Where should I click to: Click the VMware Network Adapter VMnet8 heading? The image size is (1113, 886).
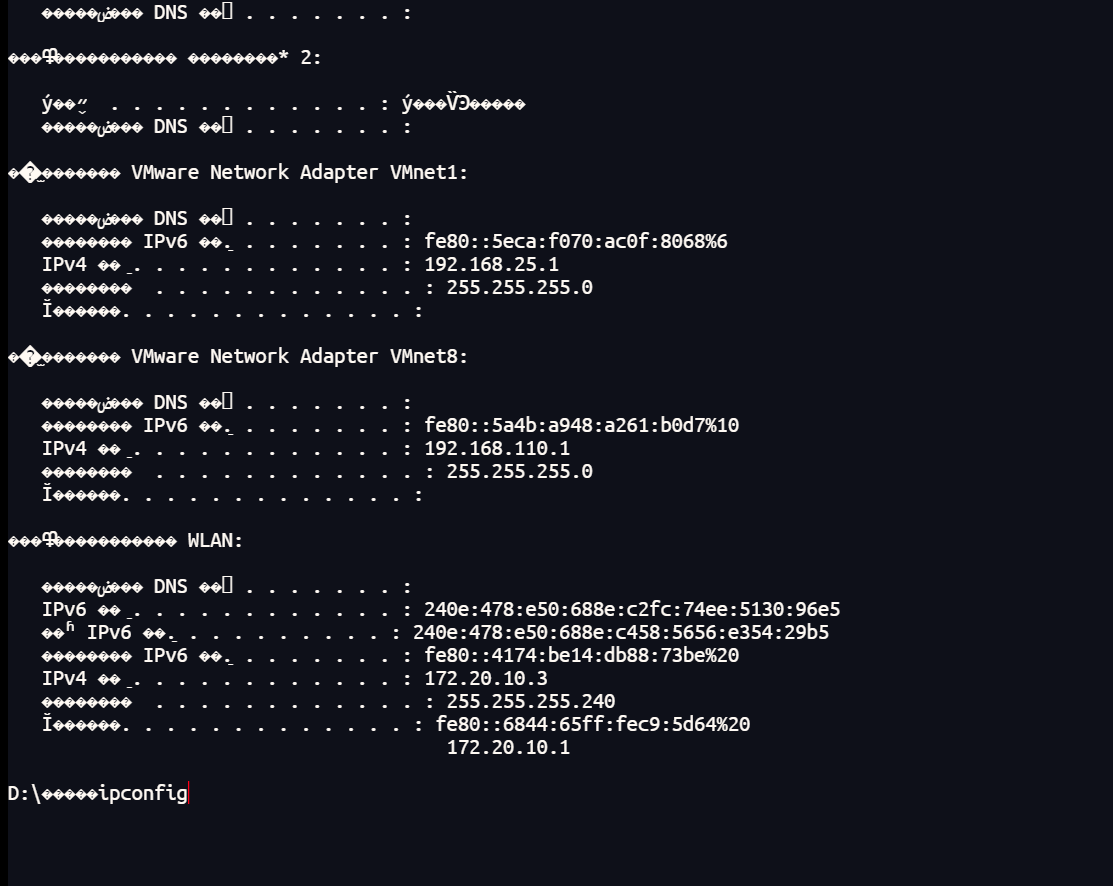[299, 357]
